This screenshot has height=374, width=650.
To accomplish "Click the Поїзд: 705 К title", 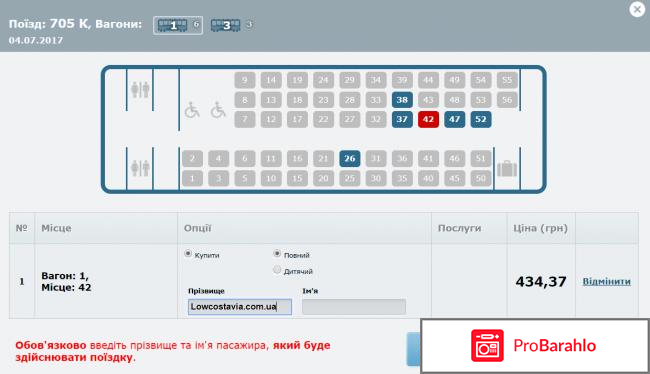I will (49, 24).
